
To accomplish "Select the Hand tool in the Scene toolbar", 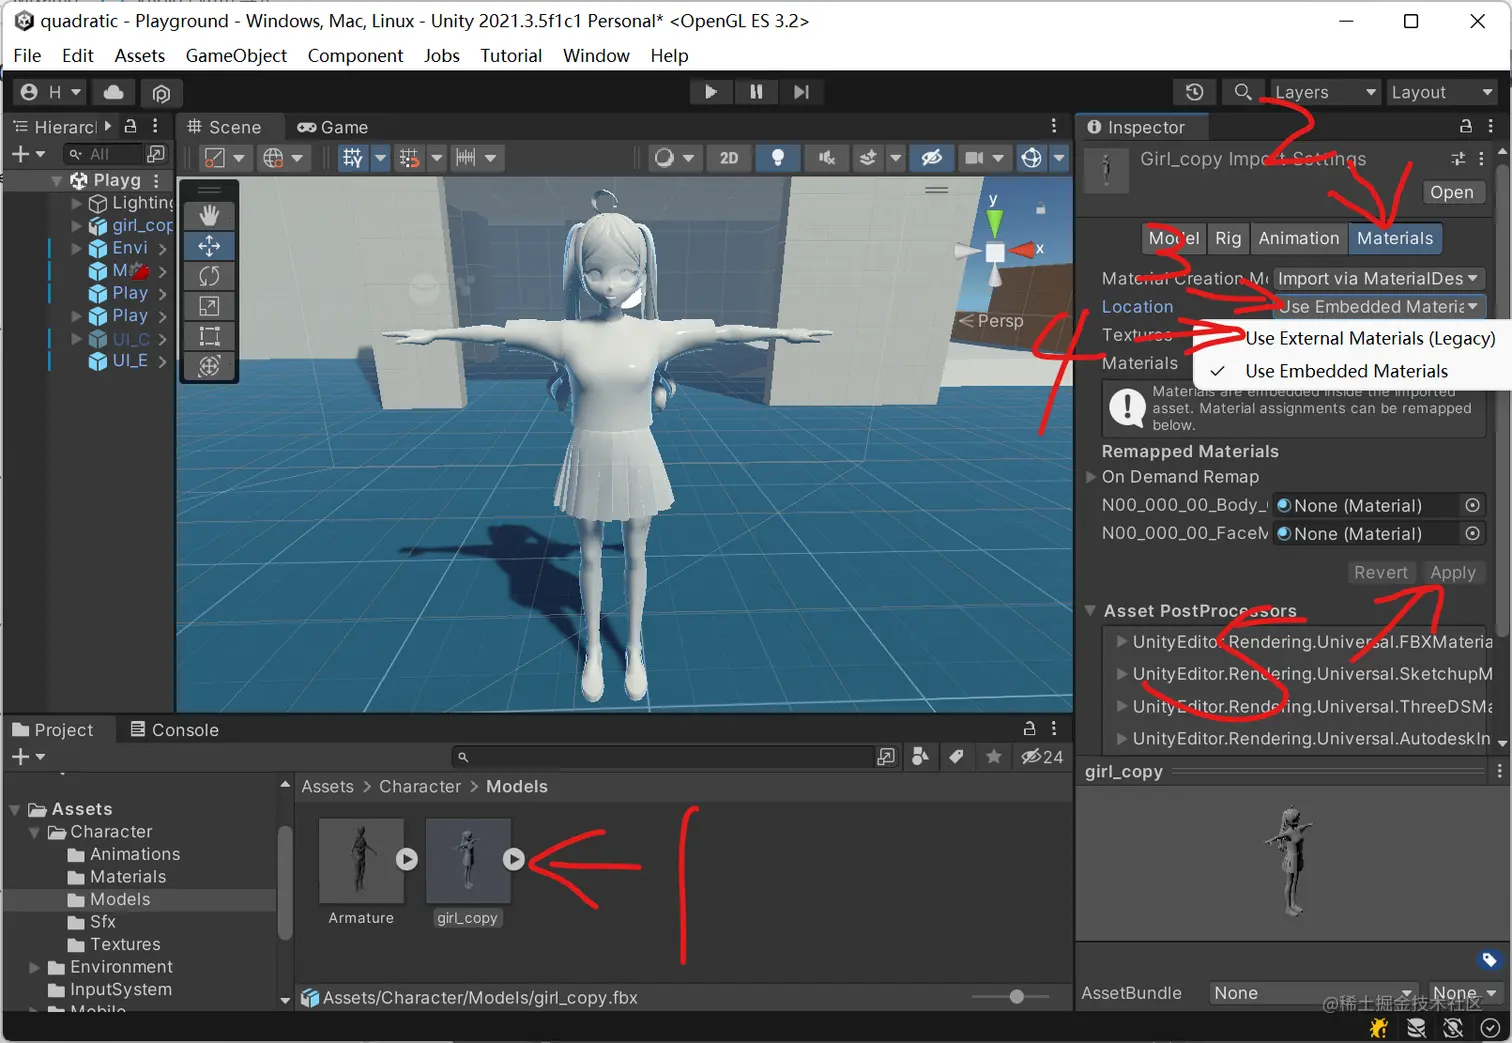I will coord(209,214).
